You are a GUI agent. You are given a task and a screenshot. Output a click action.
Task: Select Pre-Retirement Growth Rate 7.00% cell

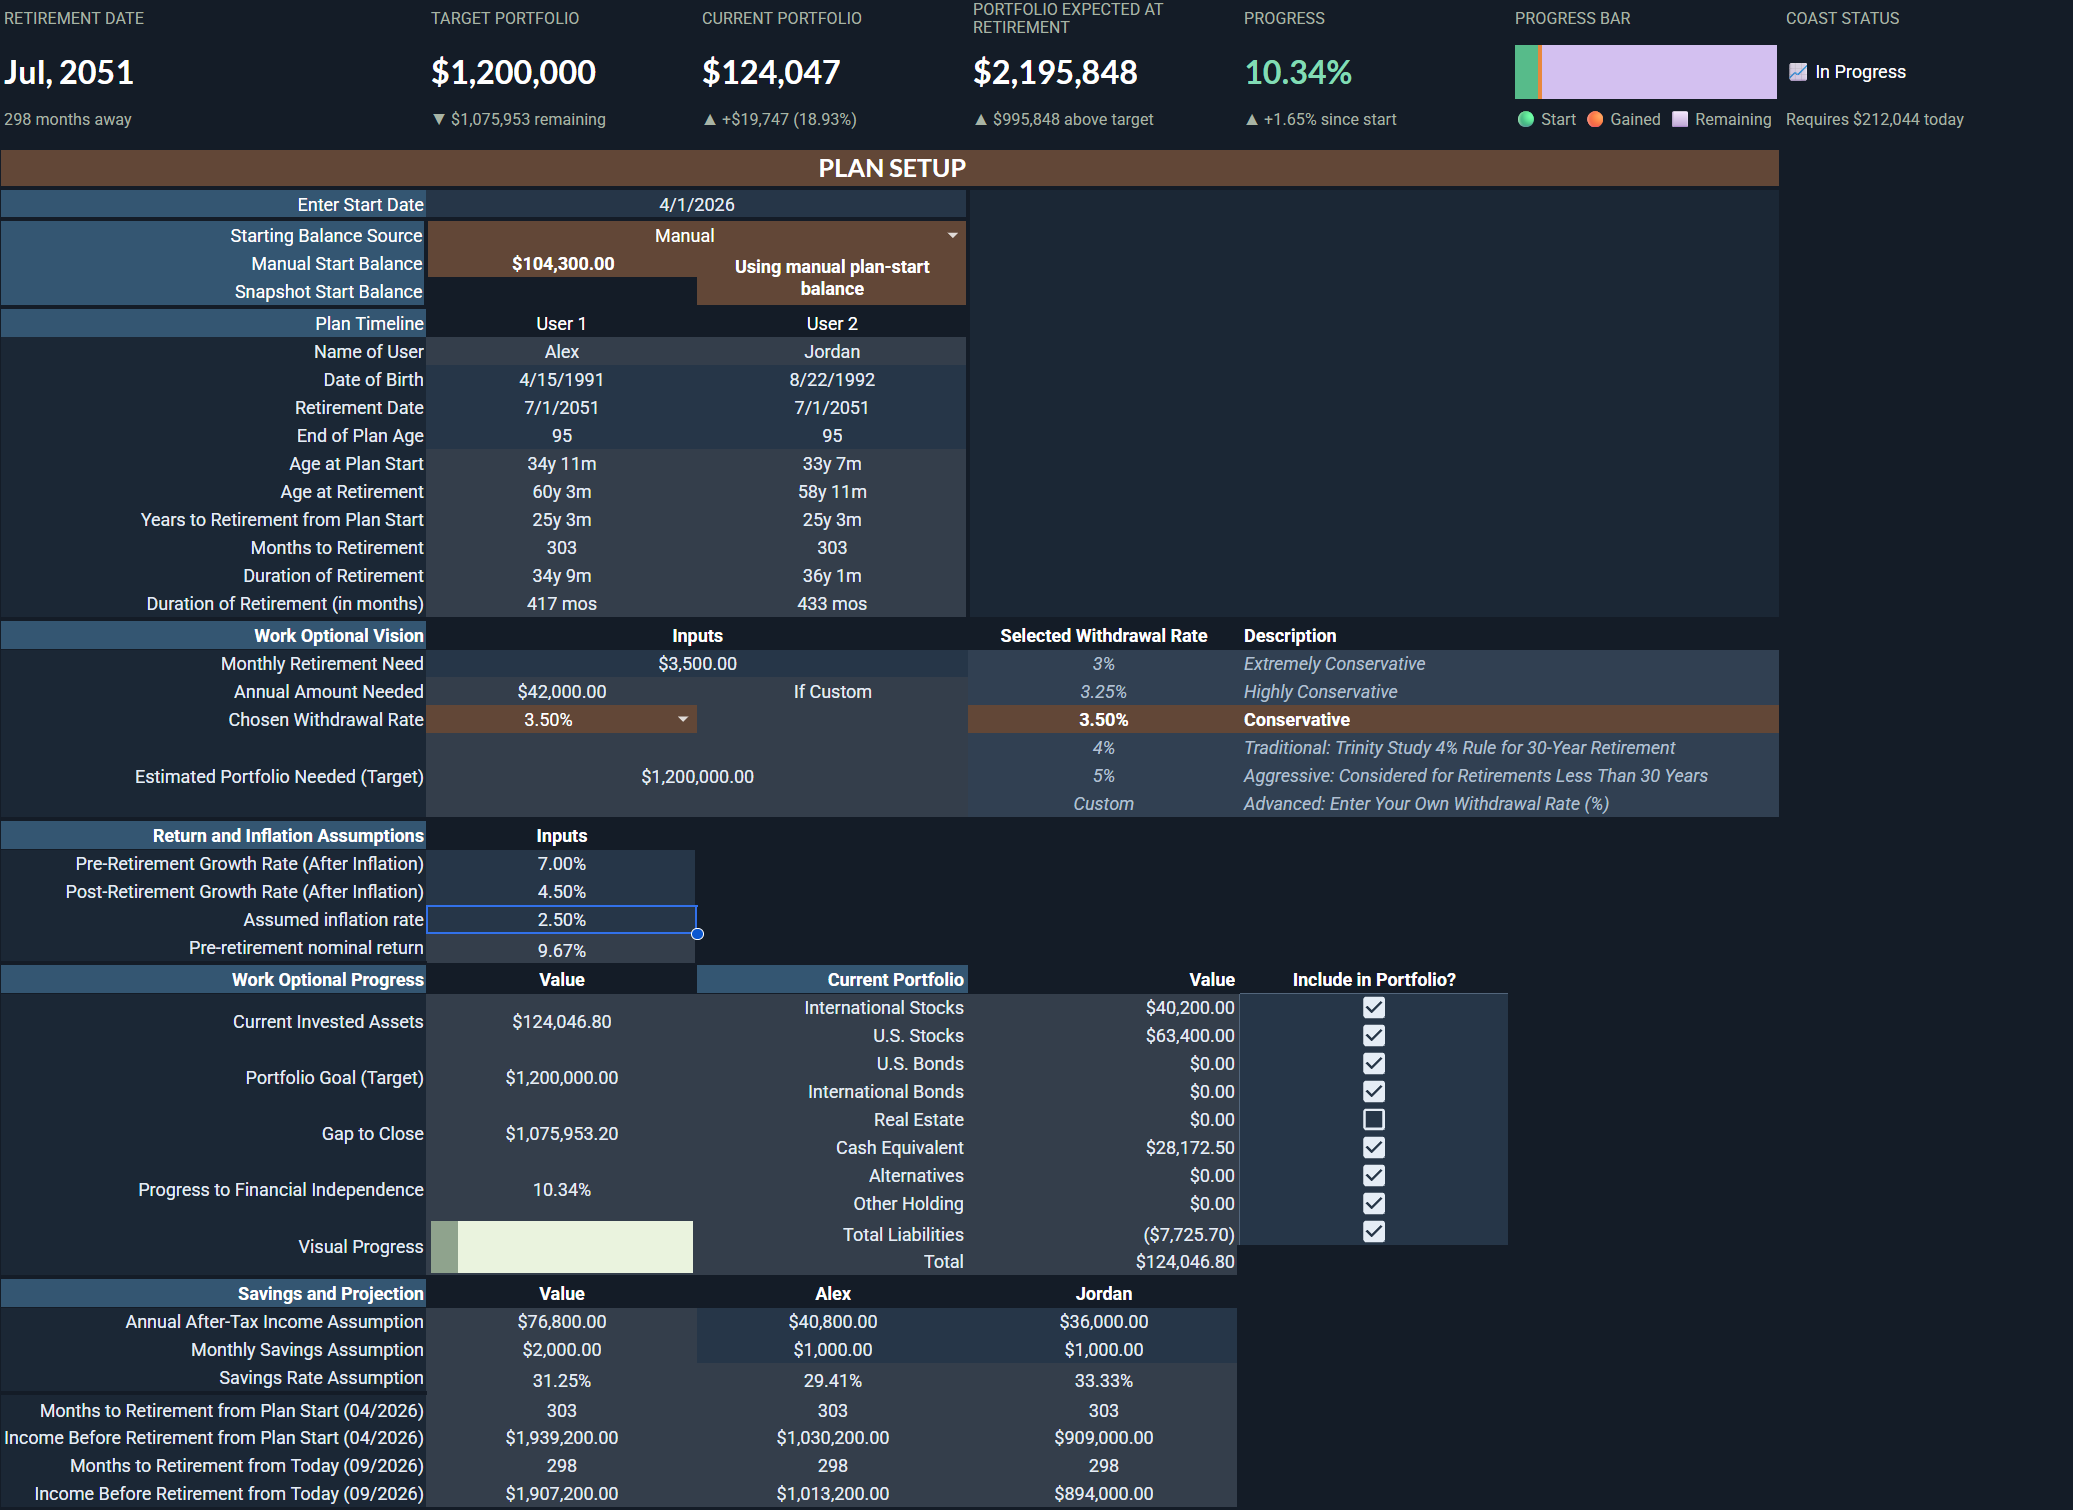(x=562, y=863)
